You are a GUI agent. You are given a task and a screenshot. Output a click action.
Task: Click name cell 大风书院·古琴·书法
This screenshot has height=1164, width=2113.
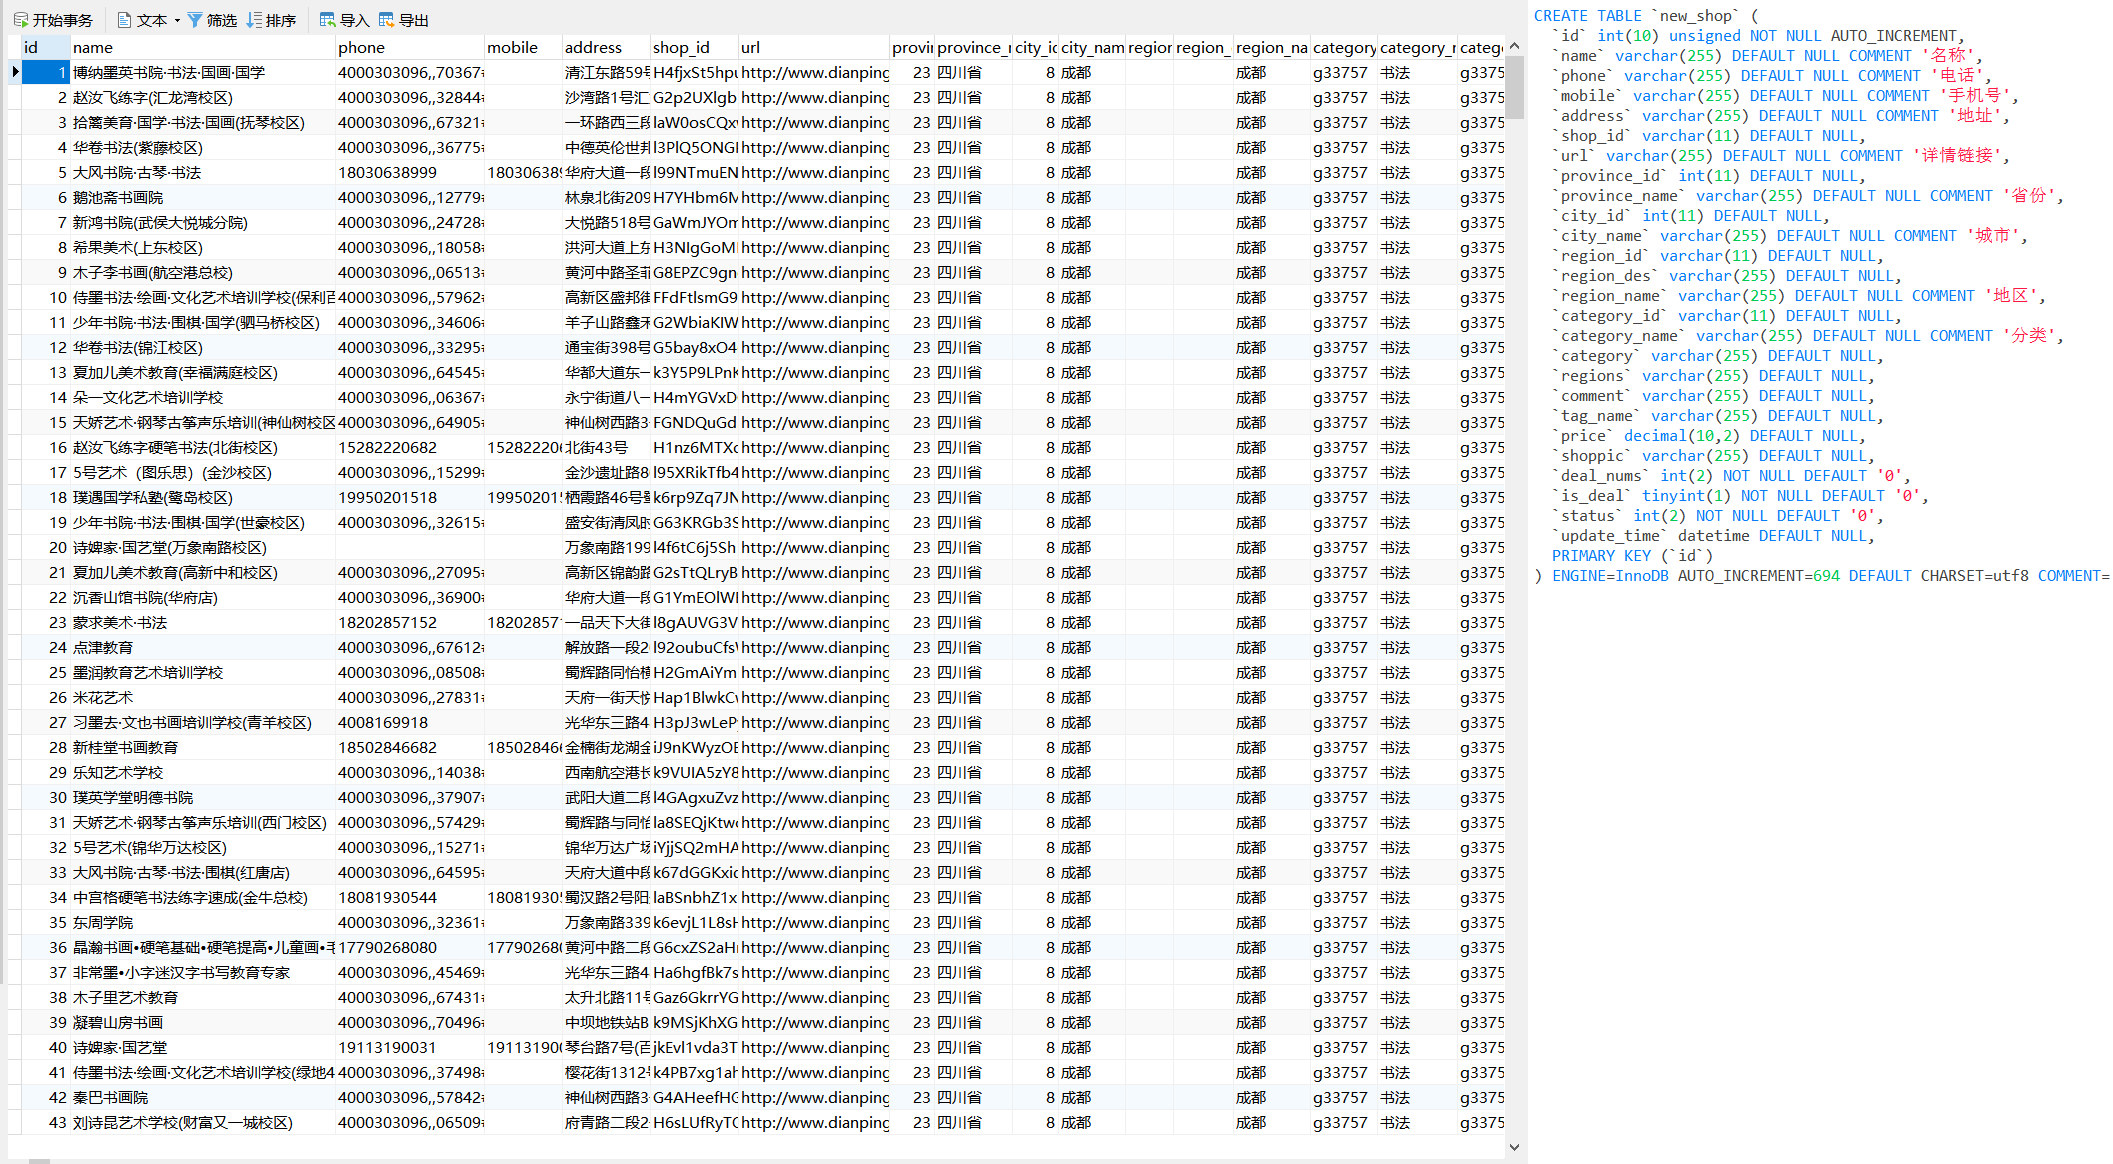[203, 172]
